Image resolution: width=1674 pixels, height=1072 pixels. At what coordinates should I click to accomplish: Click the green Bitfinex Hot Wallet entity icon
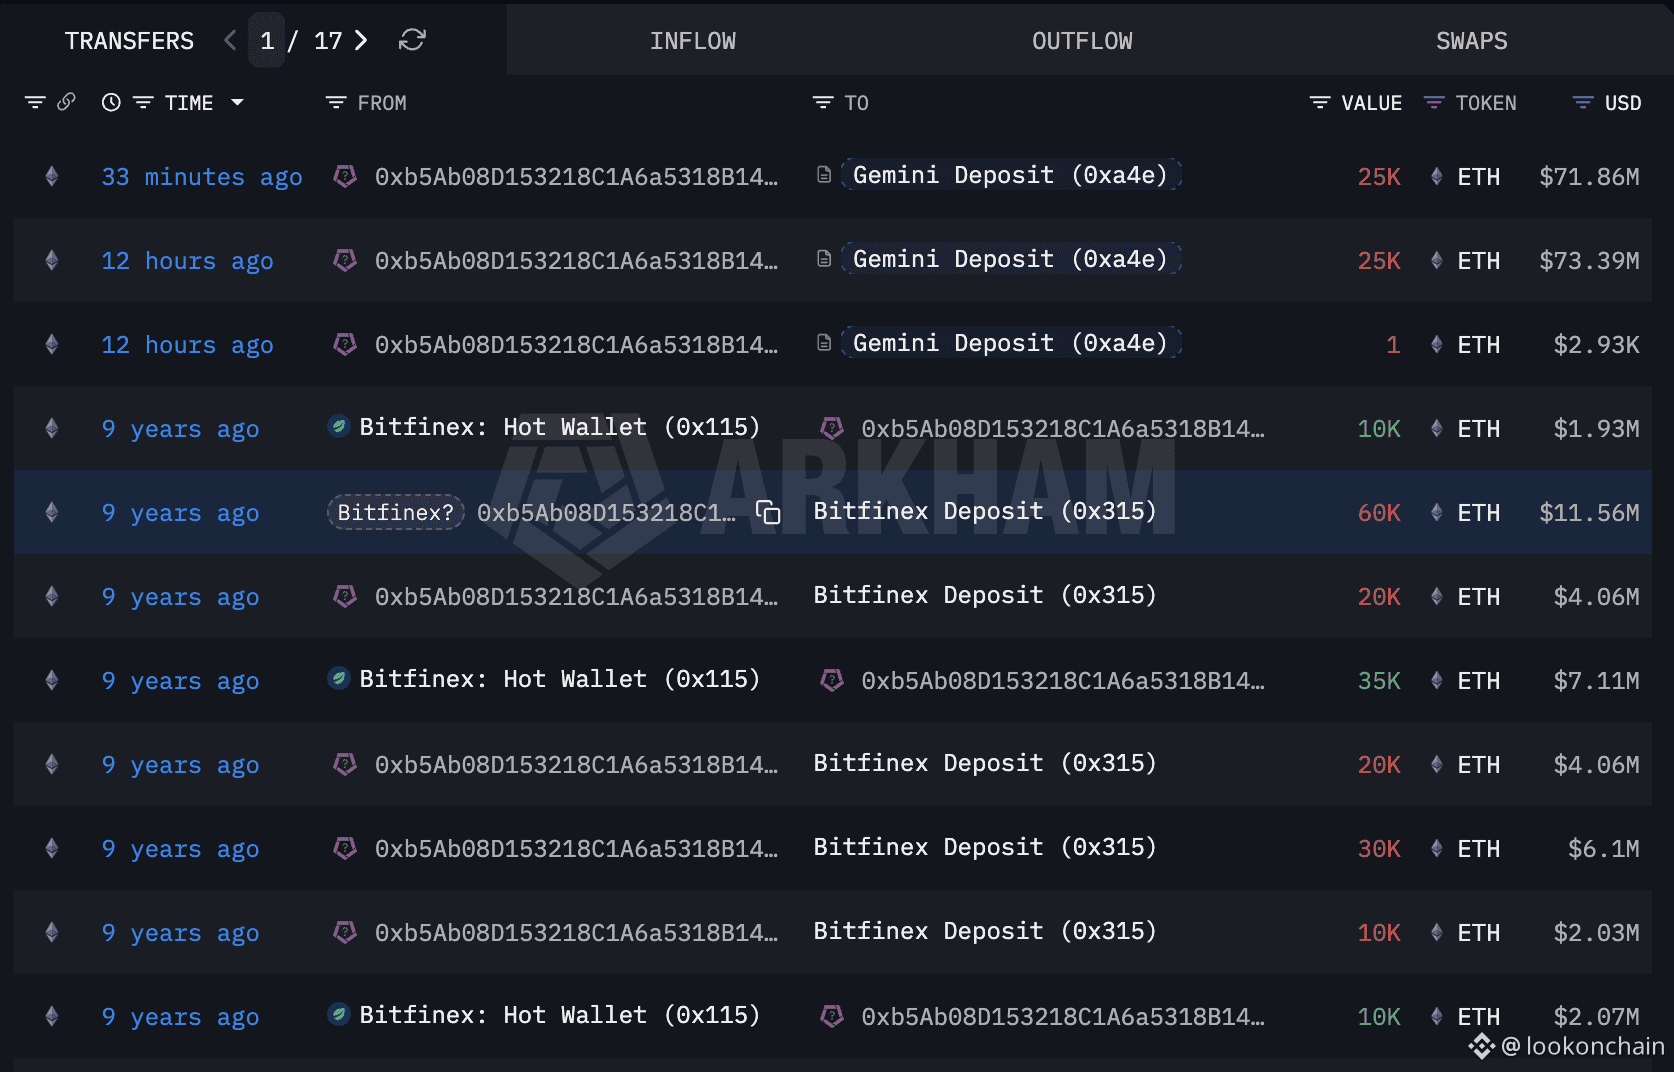(338, 426)
